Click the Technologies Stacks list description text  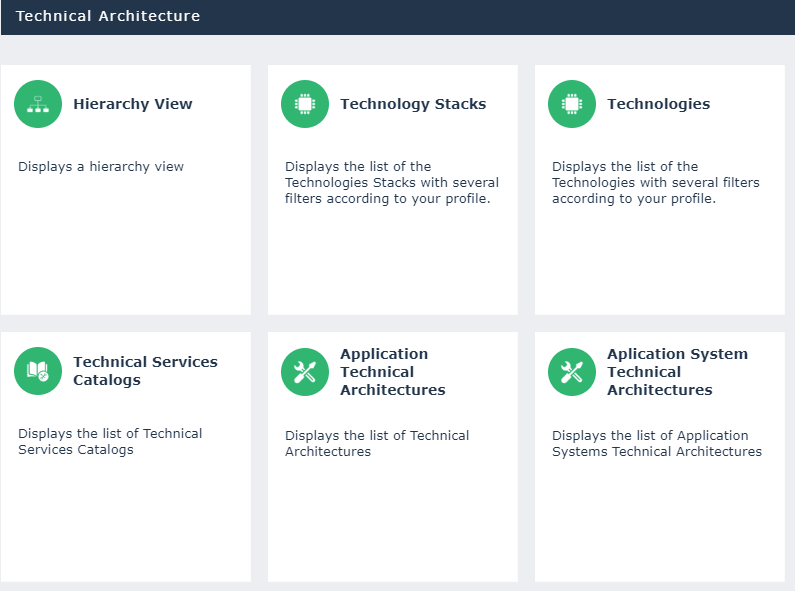tap(392, 183)
